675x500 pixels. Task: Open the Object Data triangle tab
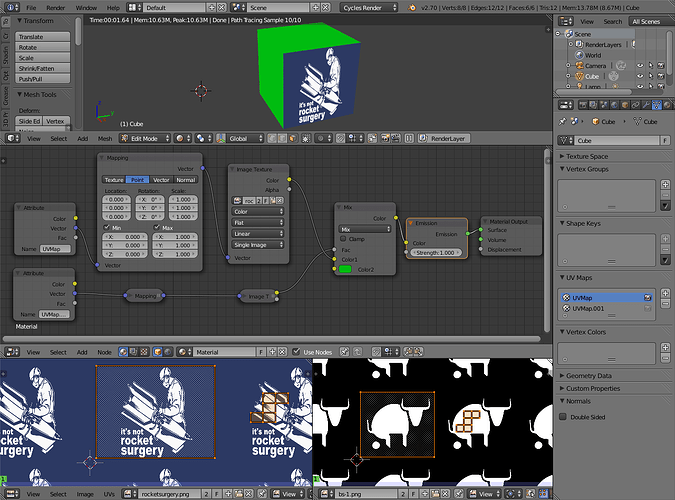tap(657, 105)
